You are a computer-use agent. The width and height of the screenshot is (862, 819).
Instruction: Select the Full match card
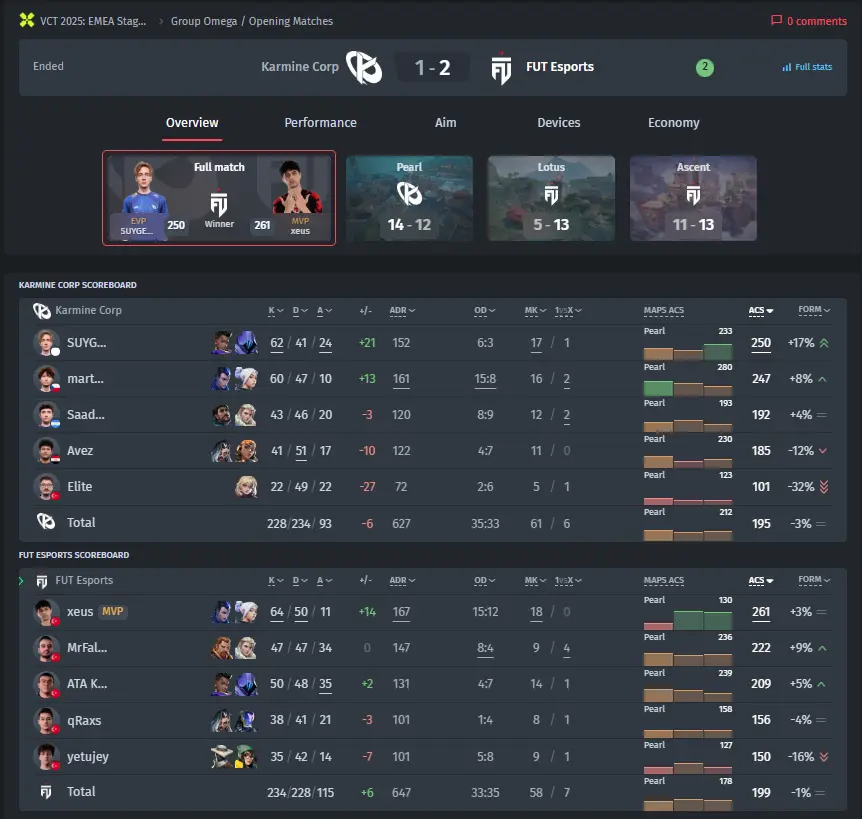pos(219,198)
